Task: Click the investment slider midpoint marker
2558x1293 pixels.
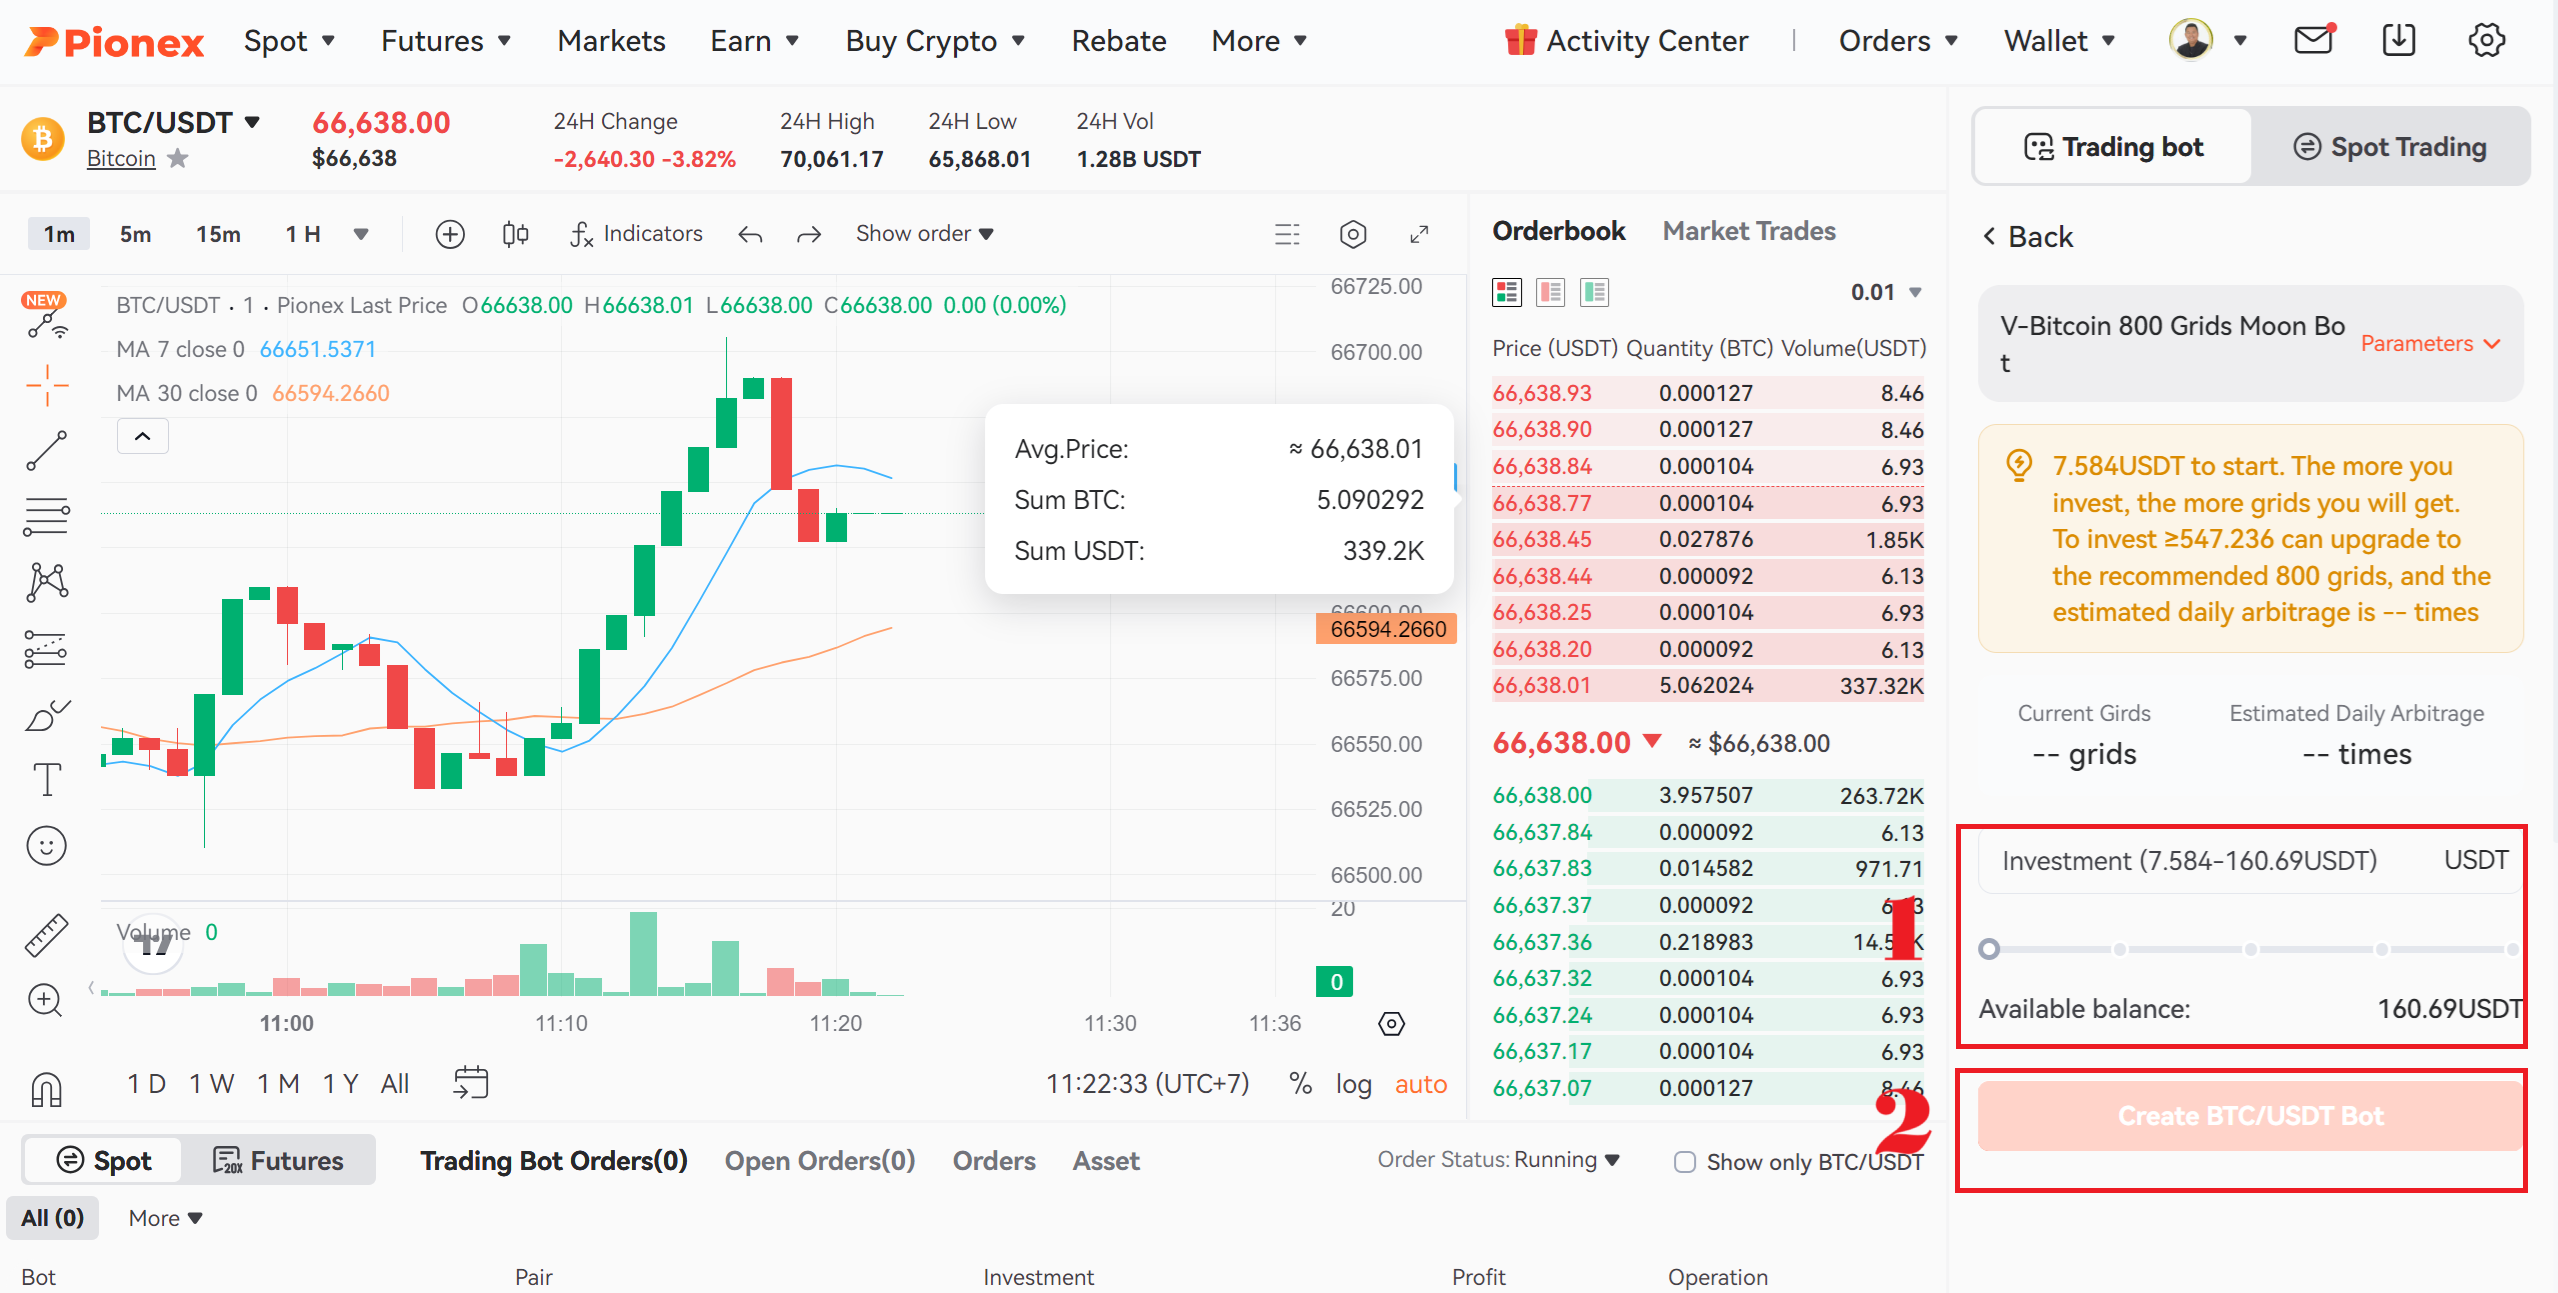Action: tap(2250, 949)
